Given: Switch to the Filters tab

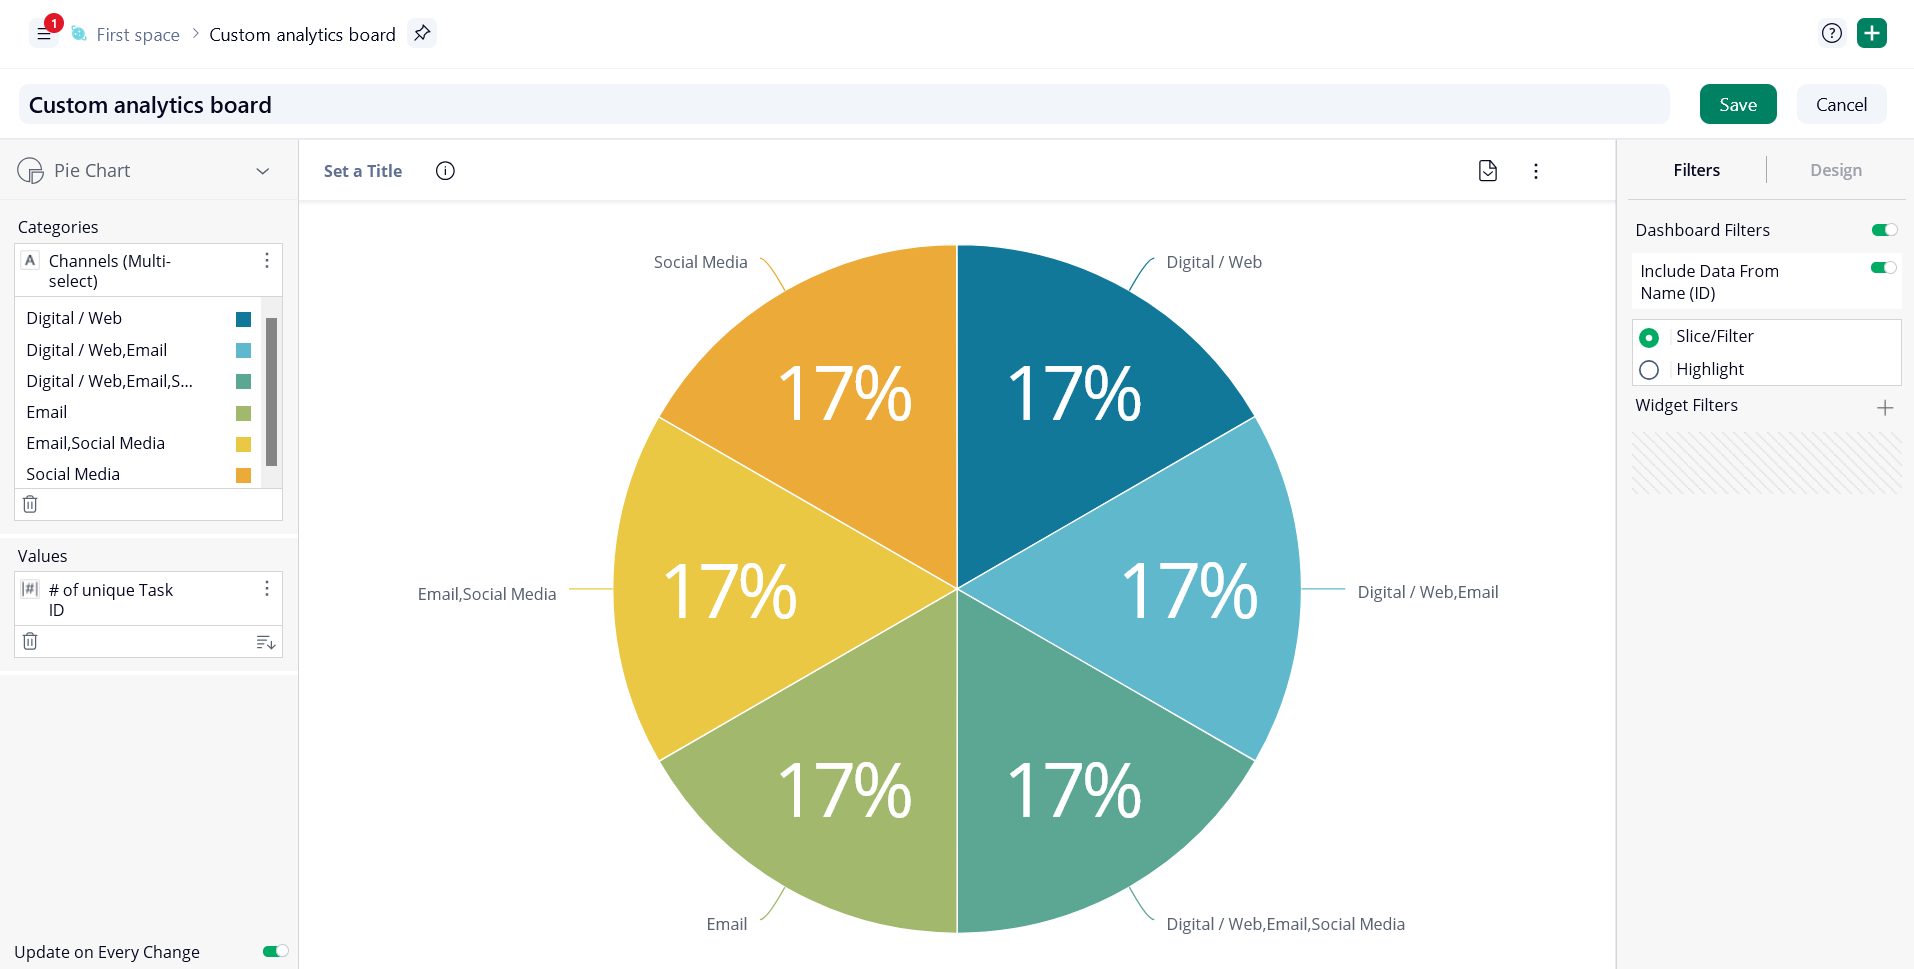Looking at the screenshot, I should [1696, 170].
